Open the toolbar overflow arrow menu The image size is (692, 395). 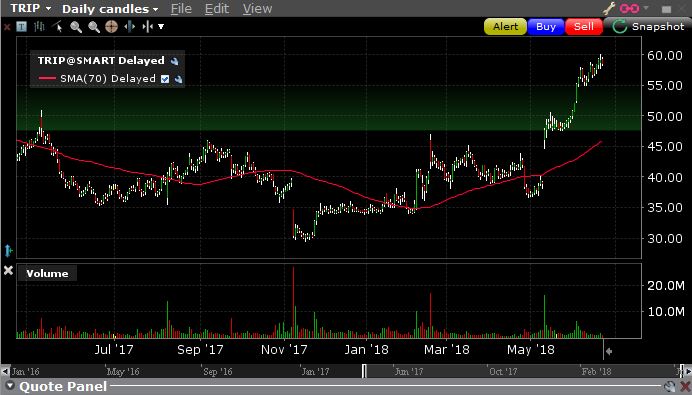[161, 27]
